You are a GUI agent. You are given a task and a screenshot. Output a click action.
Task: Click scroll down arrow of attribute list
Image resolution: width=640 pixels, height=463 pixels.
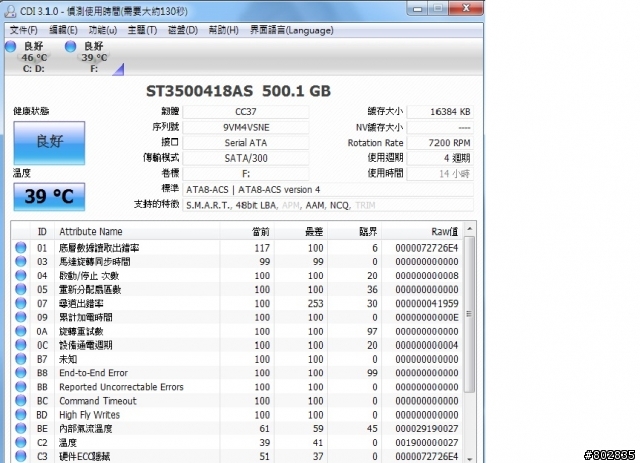tap(469, 459)
